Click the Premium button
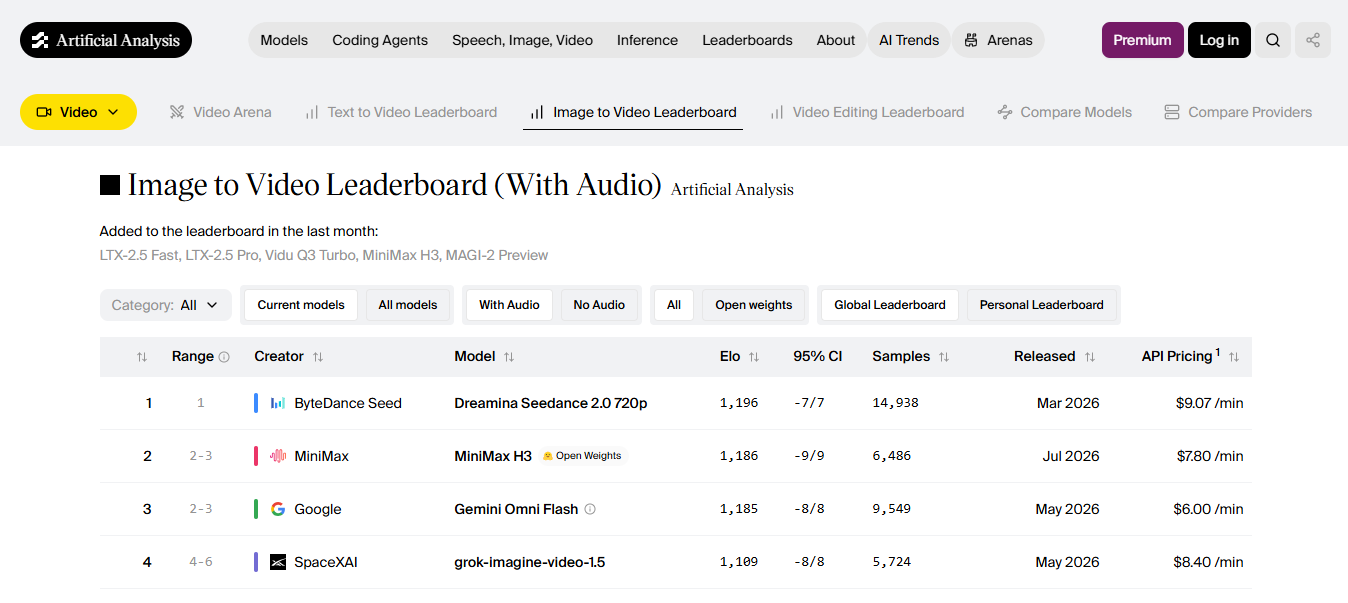Viewport: 1348px width, 603px height. pyautogui.click(x=1143, y=40)
